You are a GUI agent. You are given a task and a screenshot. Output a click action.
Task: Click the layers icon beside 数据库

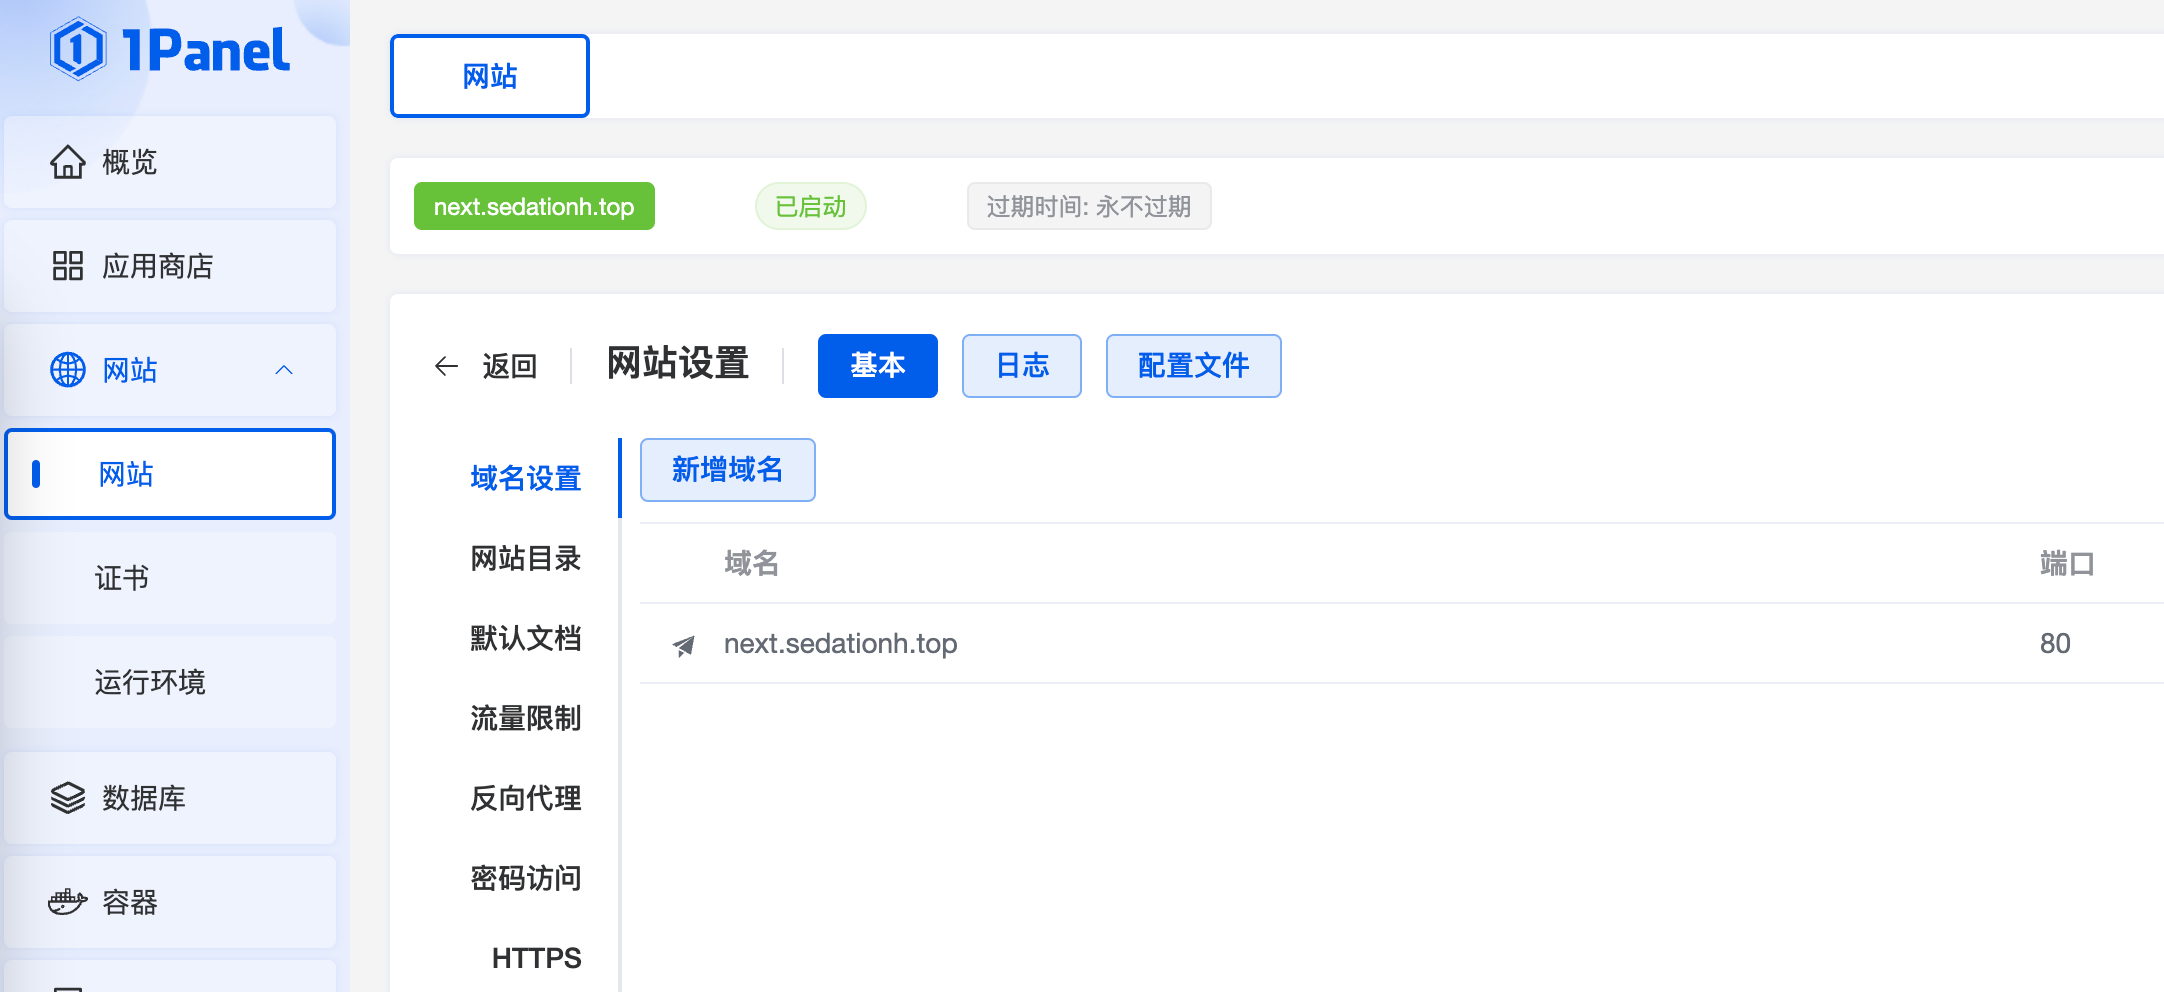tap(68, 798)
